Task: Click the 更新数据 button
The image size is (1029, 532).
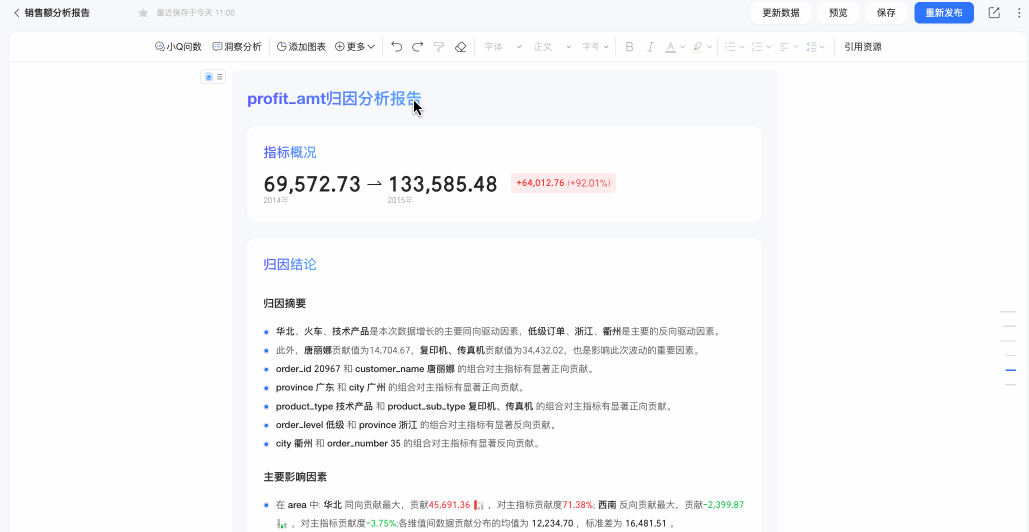Action: 780,12
